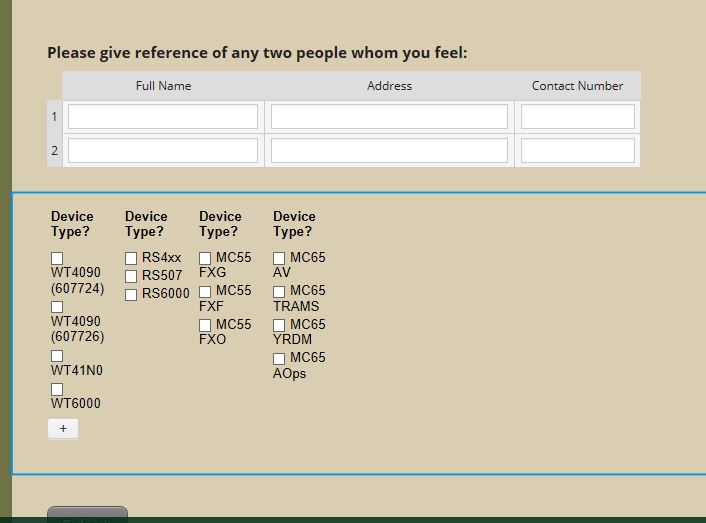
Task: Select the RS507 checkbox
Action: (131, 277)
